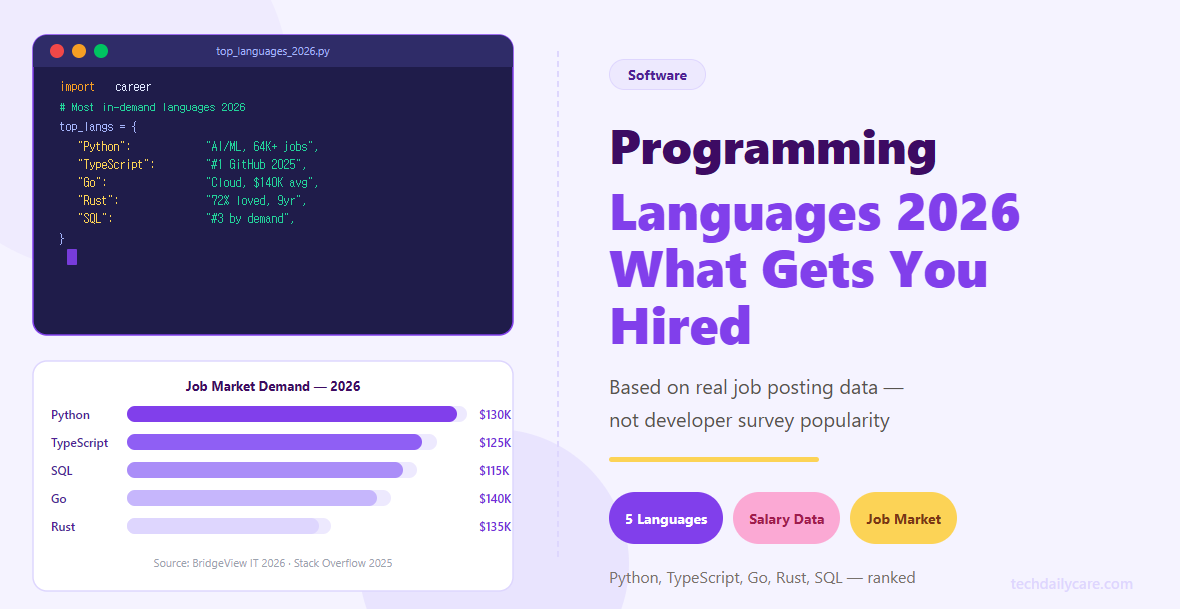Click the top_langs = { code line
The height and width of the screenshot is (609, 1180).
(x=98, y=126)
